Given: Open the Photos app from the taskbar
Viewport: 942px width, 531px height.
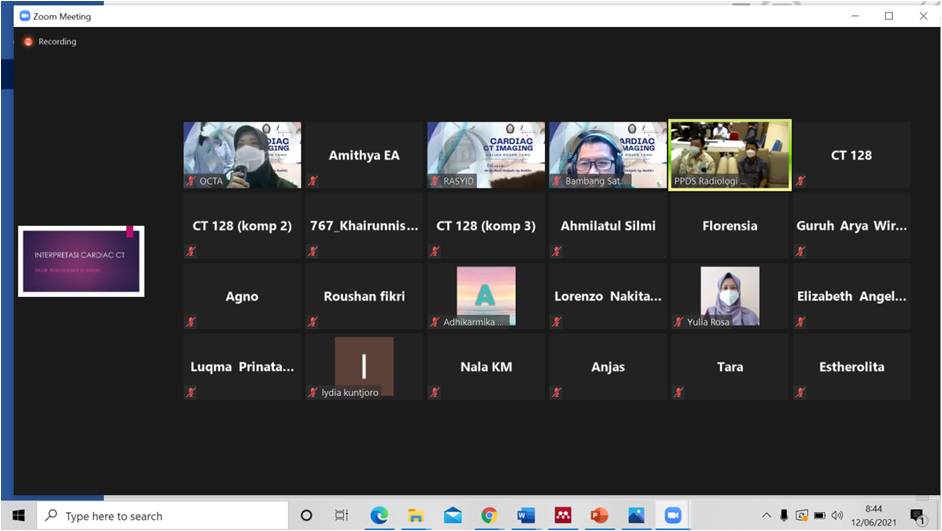Looking at the screenshot, I should [636, 515].
